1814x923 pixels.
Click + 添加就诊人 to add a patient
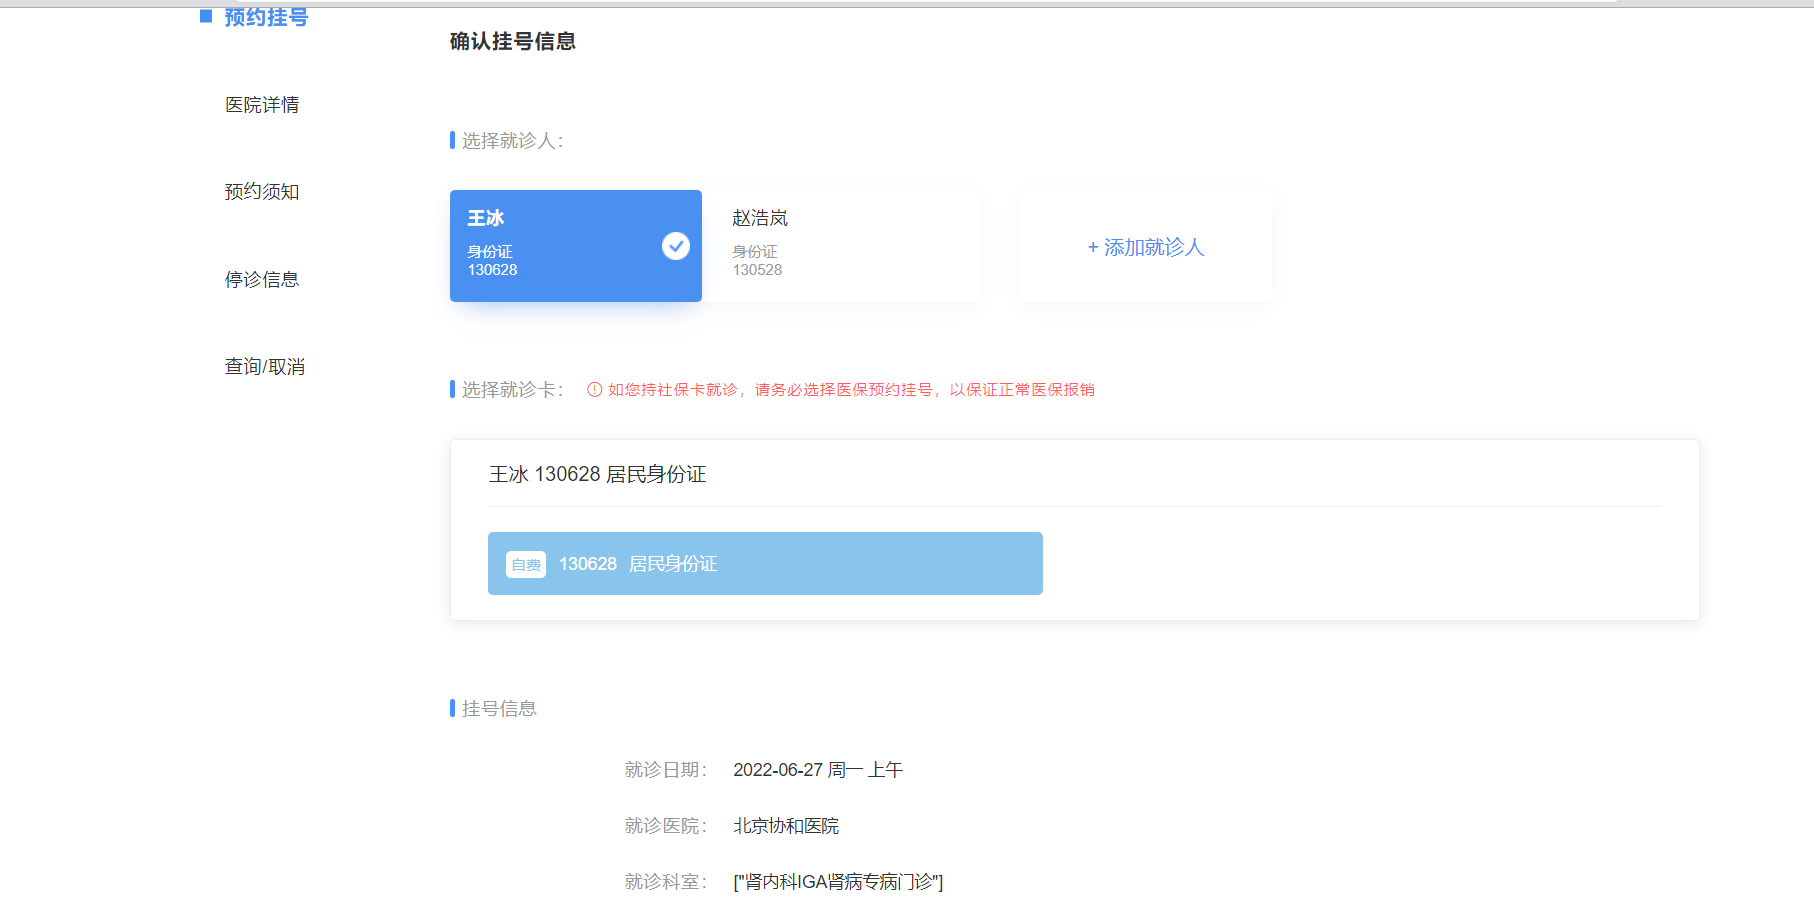[1146, 247]
